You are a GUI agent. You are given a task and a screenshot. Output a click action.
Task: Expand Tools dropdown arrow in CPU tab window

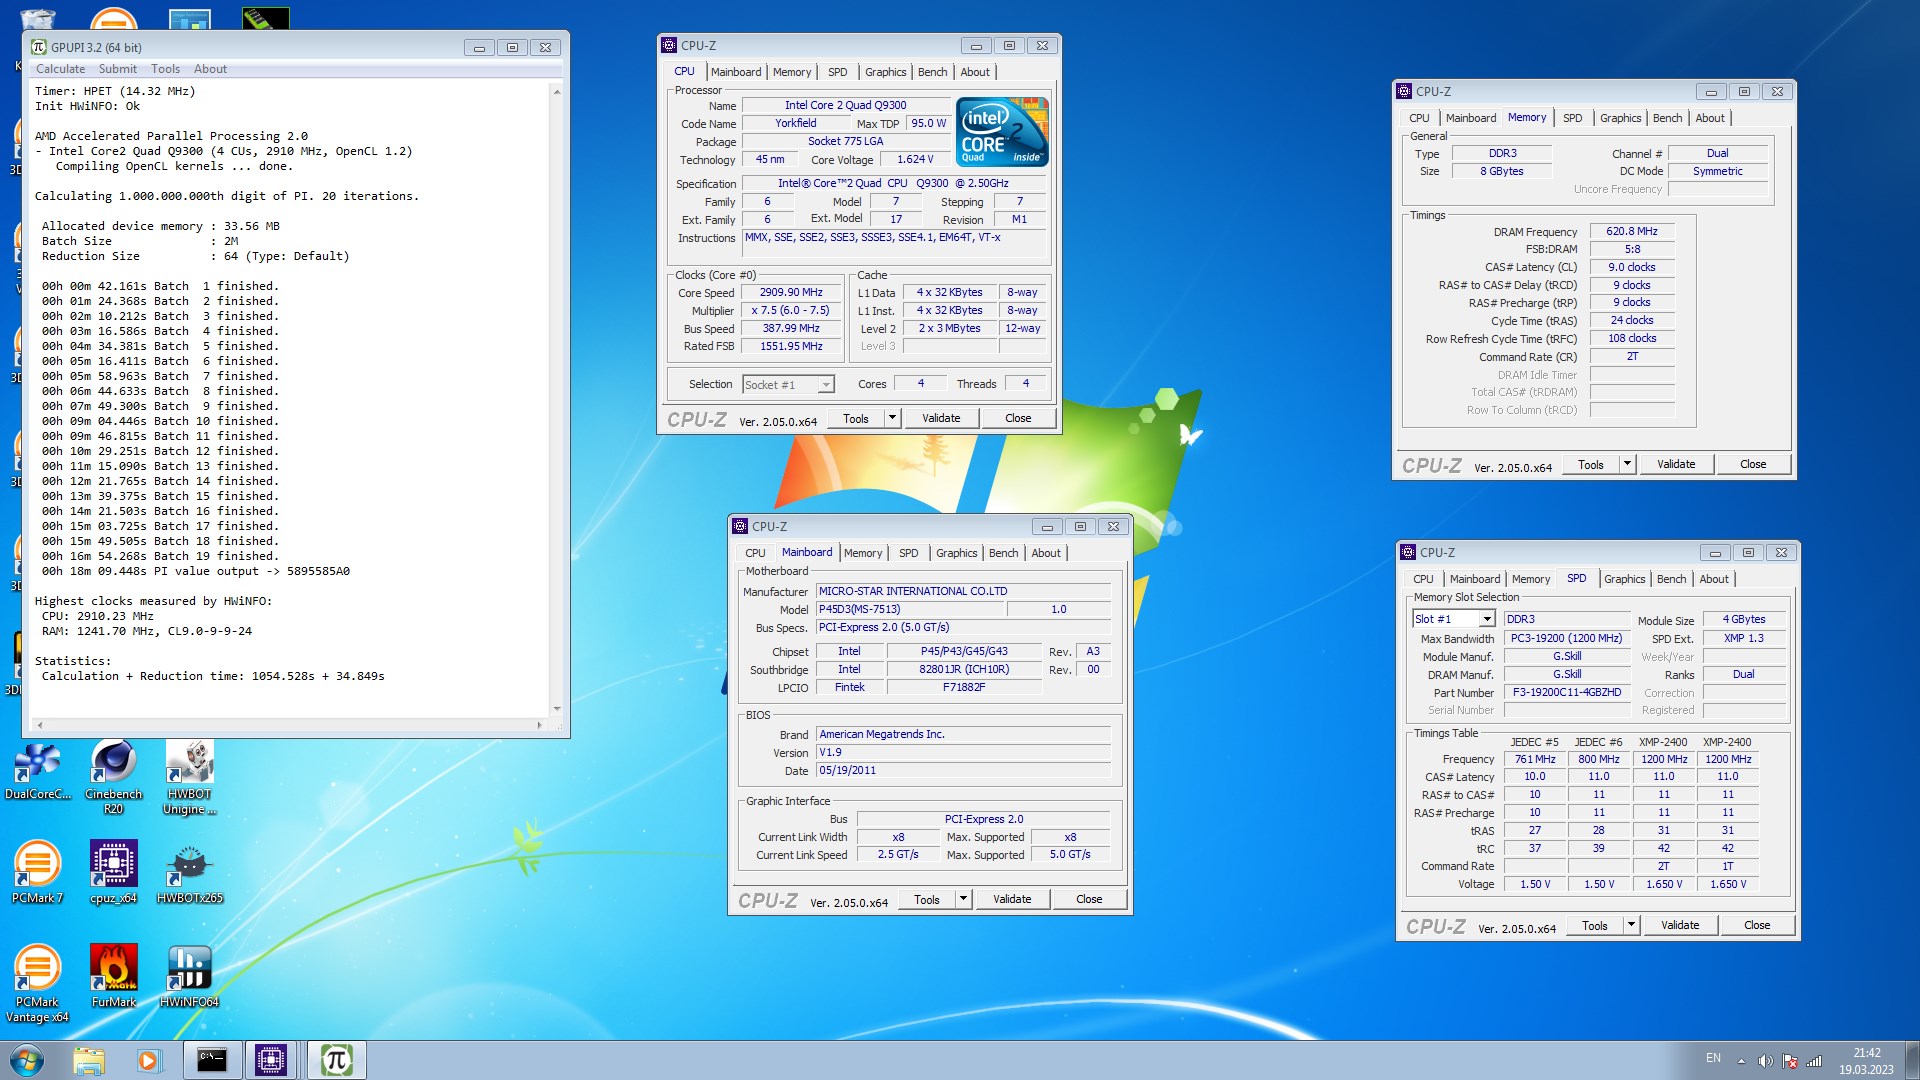pos(892,418)
